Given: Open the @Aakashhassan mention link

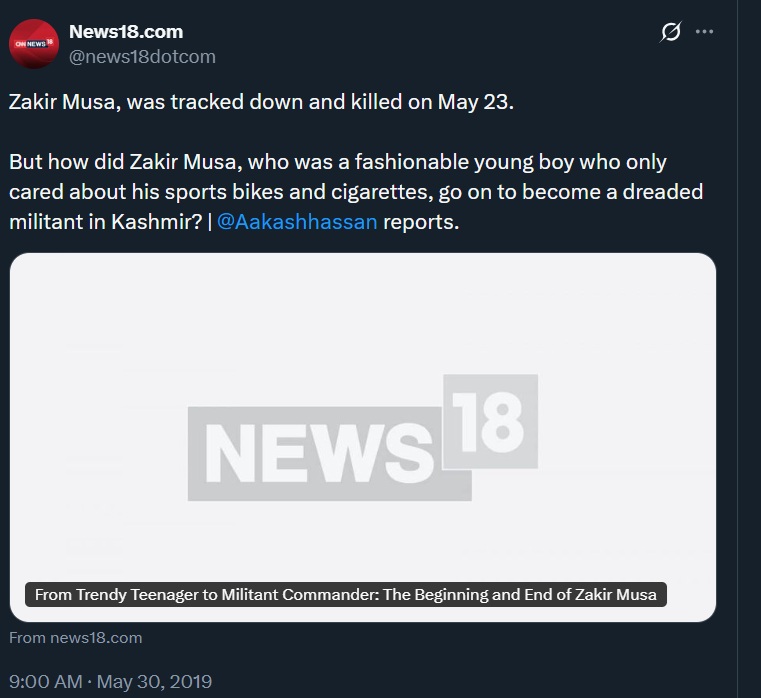Looking at the screenshot, I should (x=297, y=221).
